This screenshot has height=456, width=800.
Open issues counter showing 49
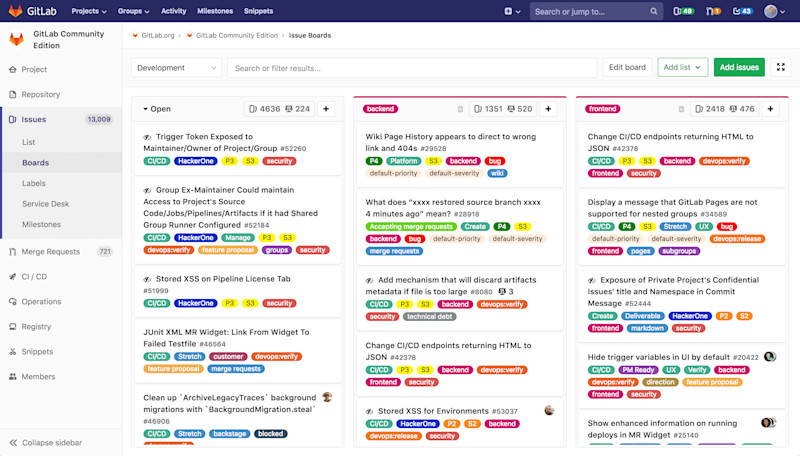pos(683,11)
